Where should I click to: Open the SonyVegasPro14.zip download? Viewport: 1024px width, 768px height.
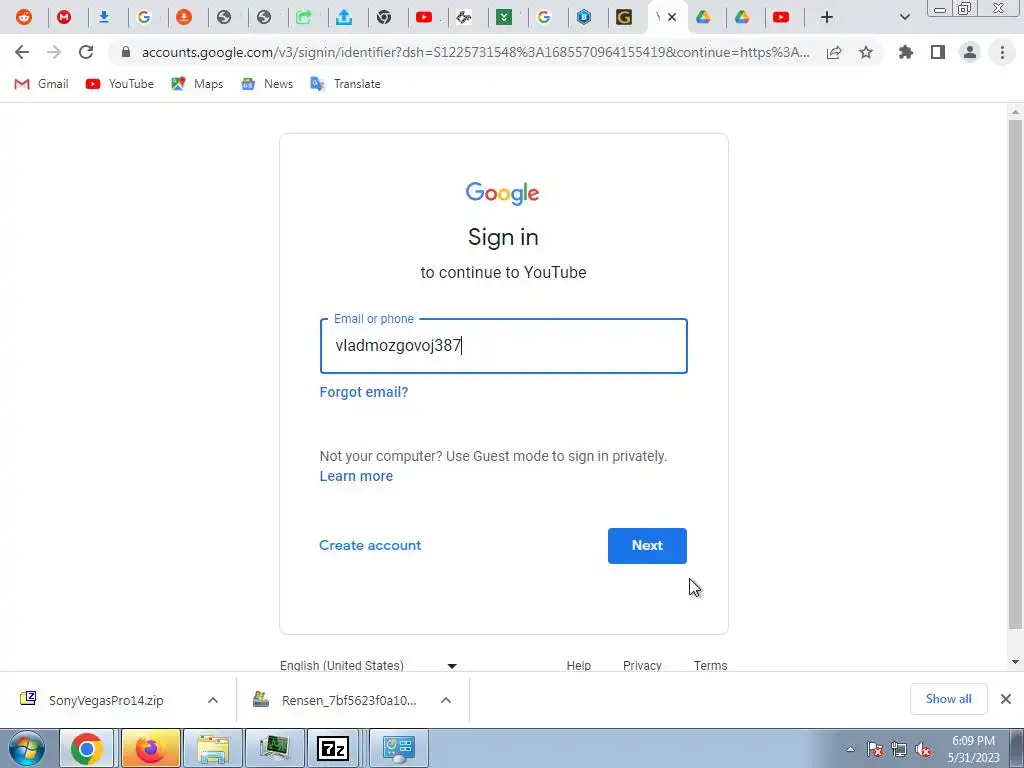click(x=104, y=700)
